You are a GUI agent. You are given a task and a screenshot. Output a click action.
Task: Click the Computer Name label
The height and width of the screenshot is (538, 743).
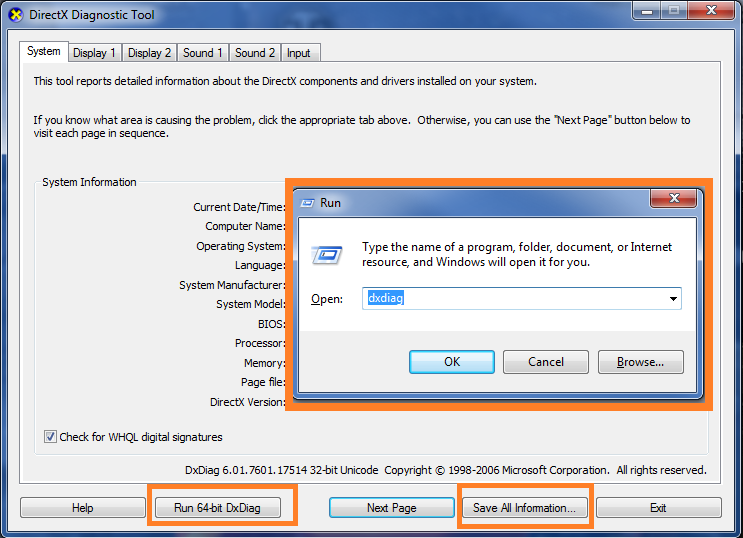click(245, 226)
